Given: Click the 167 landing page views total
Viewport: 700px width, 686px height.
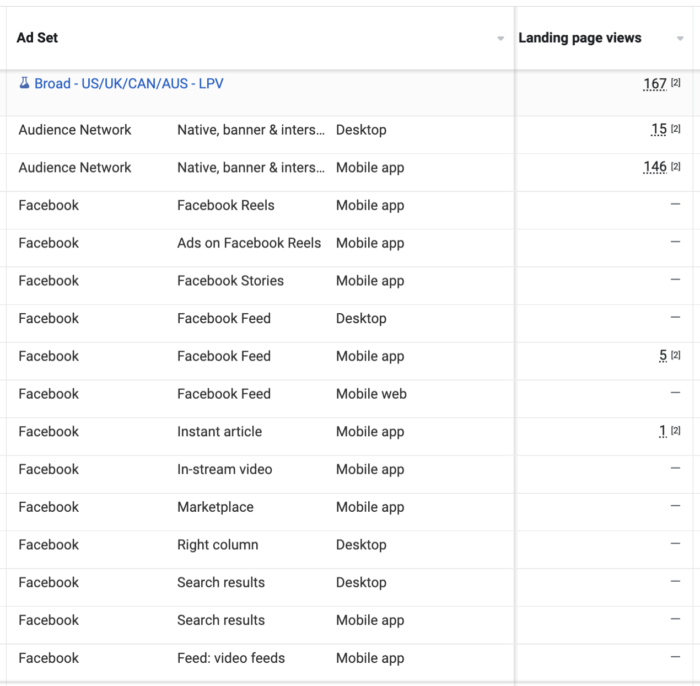Looking at the screenshot, I should (x=655, y=83).
